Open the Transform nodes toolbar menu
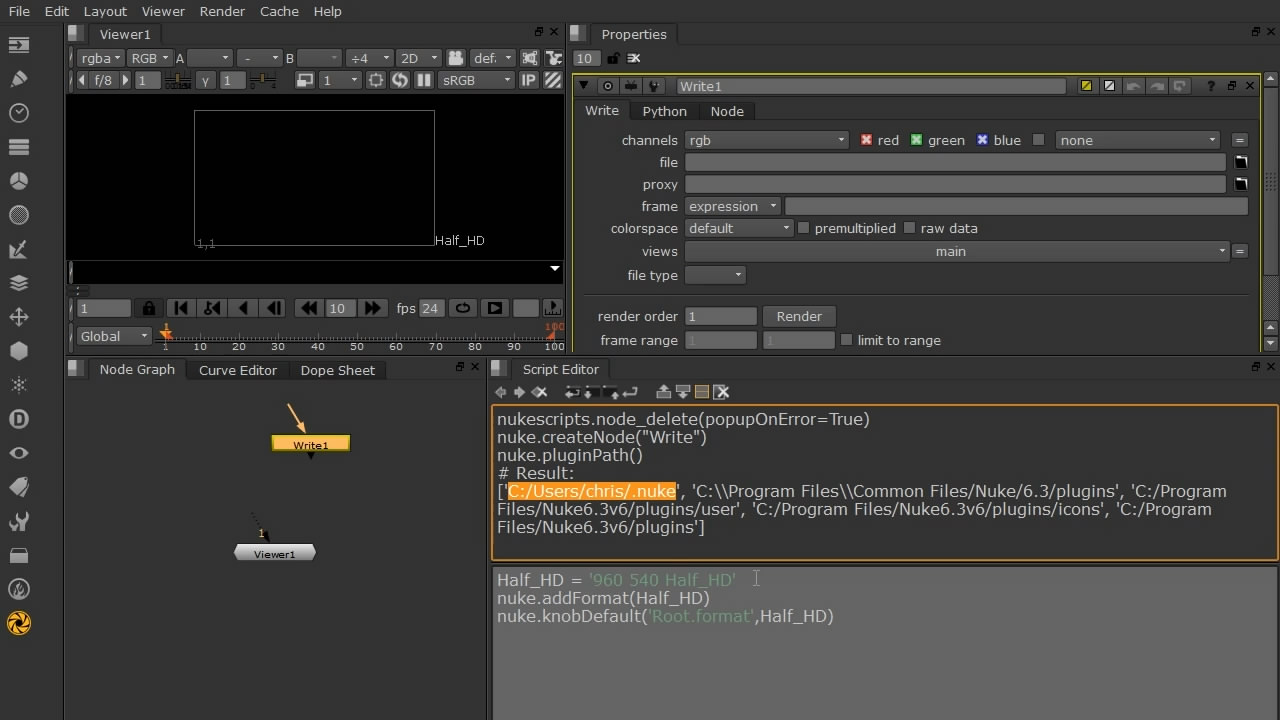Screen dimensions: 1280x720 click(18, 317)
